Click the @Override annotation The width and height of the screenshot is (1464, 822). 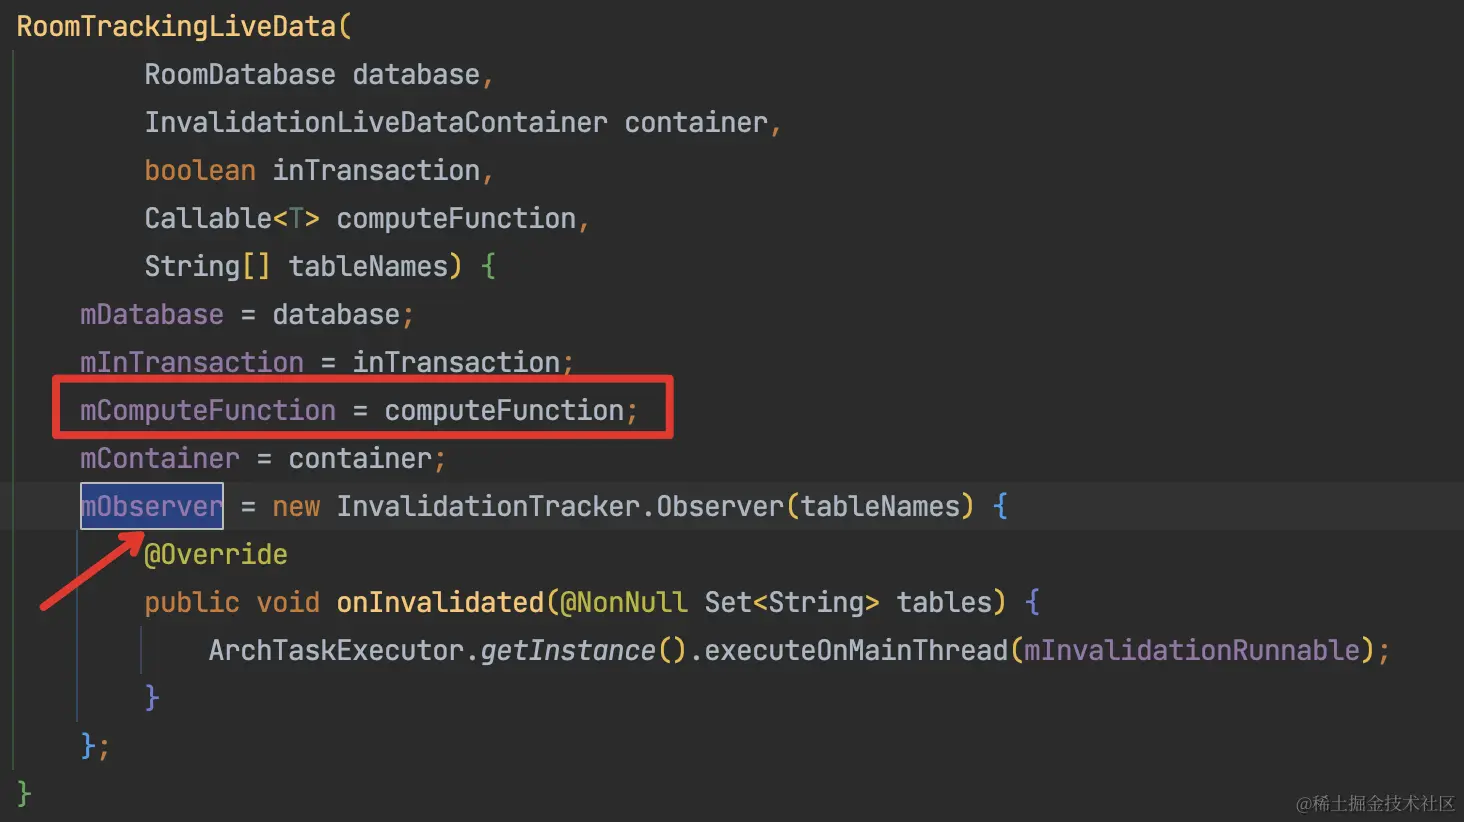[216, 554]
